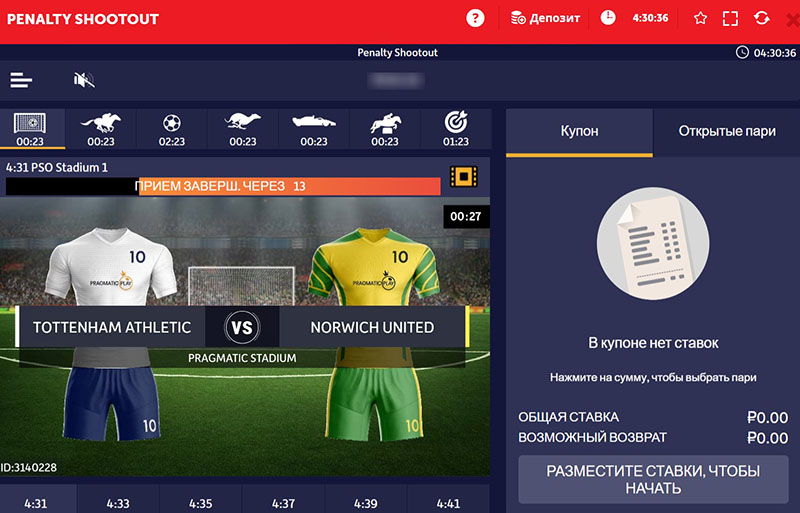The image size is (800, 513).
Task: Click Tottenham Athletic team name
Action: pos(112,327)
